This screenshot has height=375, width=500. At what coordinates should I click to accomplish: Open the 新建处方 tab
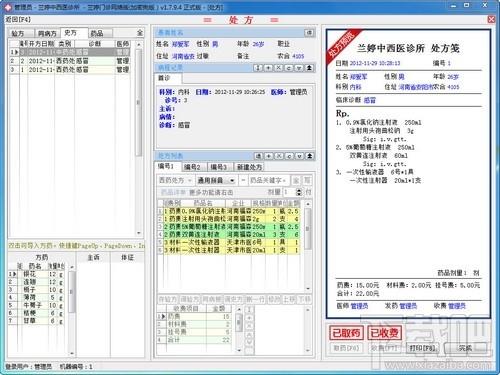[x=249, y=167]
